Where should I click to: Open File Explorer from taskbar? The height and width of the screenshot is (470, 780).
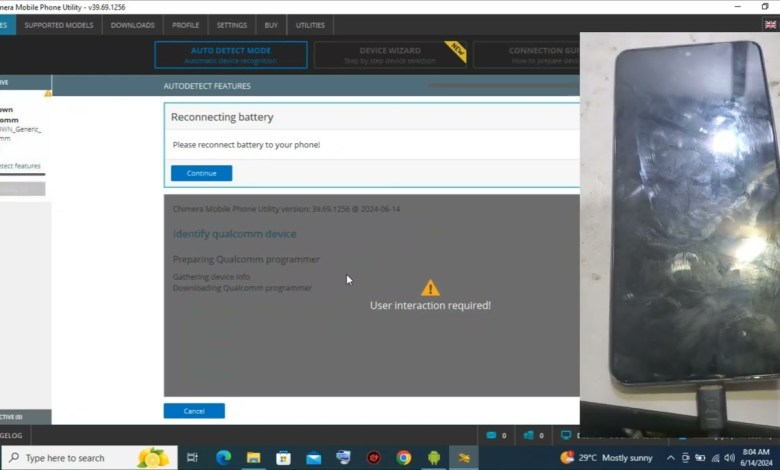click(254, 458)
